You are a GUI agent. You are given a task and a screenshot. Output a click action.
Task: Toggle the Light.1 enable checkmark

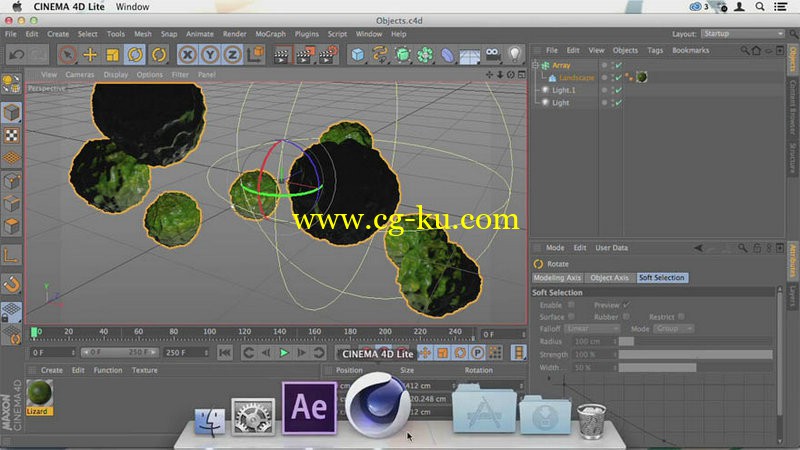pos(618,90)
